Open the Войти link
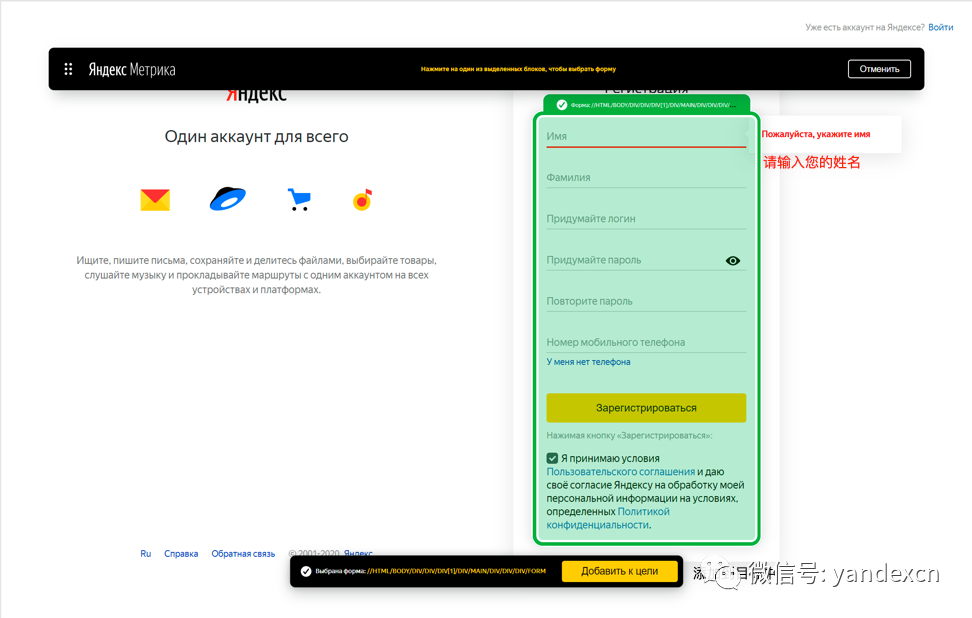Screen dimensions: 972x618 point(940,27)
